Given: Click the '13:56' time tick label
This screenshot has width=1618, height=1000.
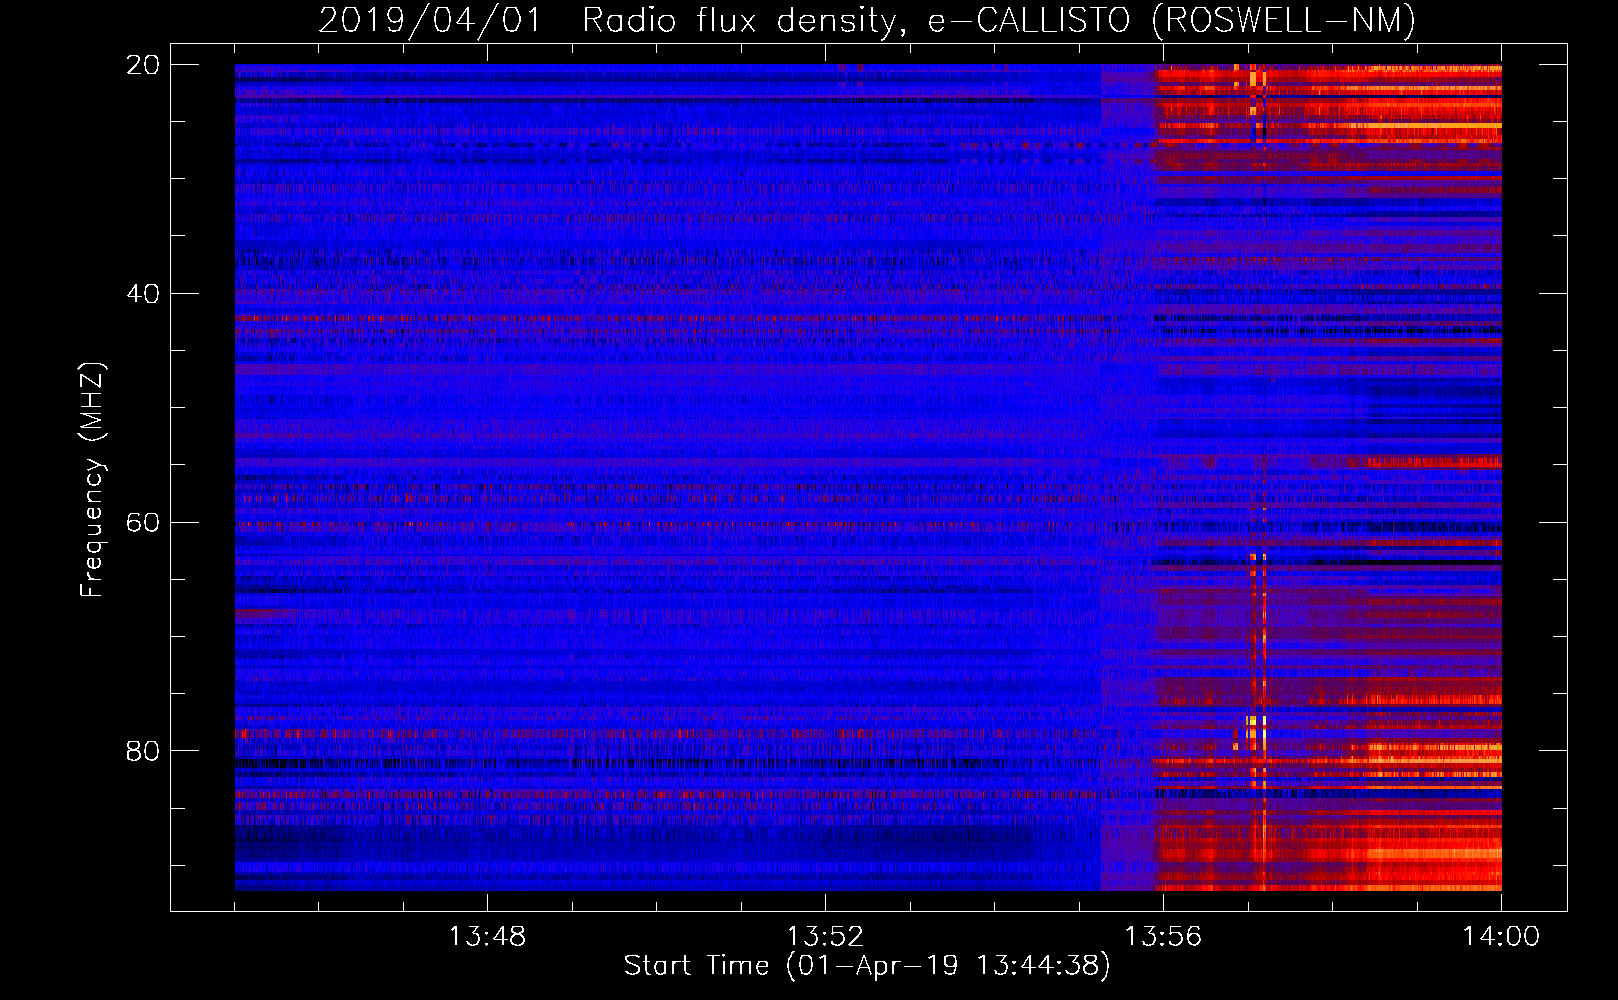Looking at the screenshot, I should pyautogui.click(x=1163, y=937).
